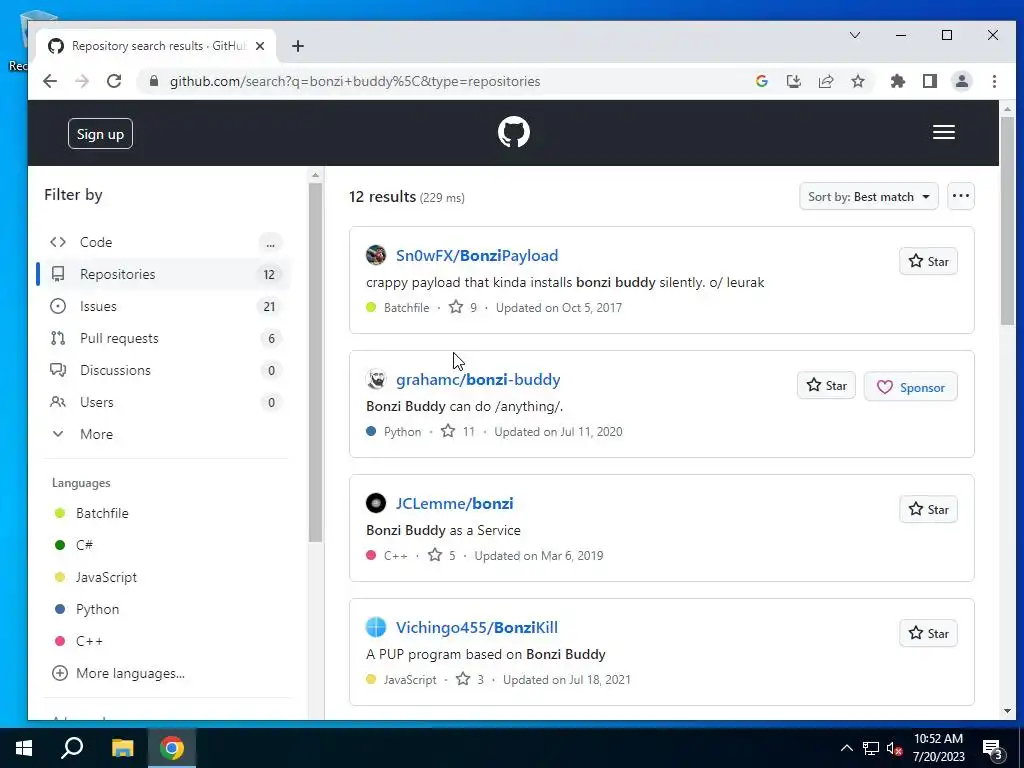Click the GitHub Octocat logo in header
This screenshot has height=768, width=1024.
(x=513, y=133)
